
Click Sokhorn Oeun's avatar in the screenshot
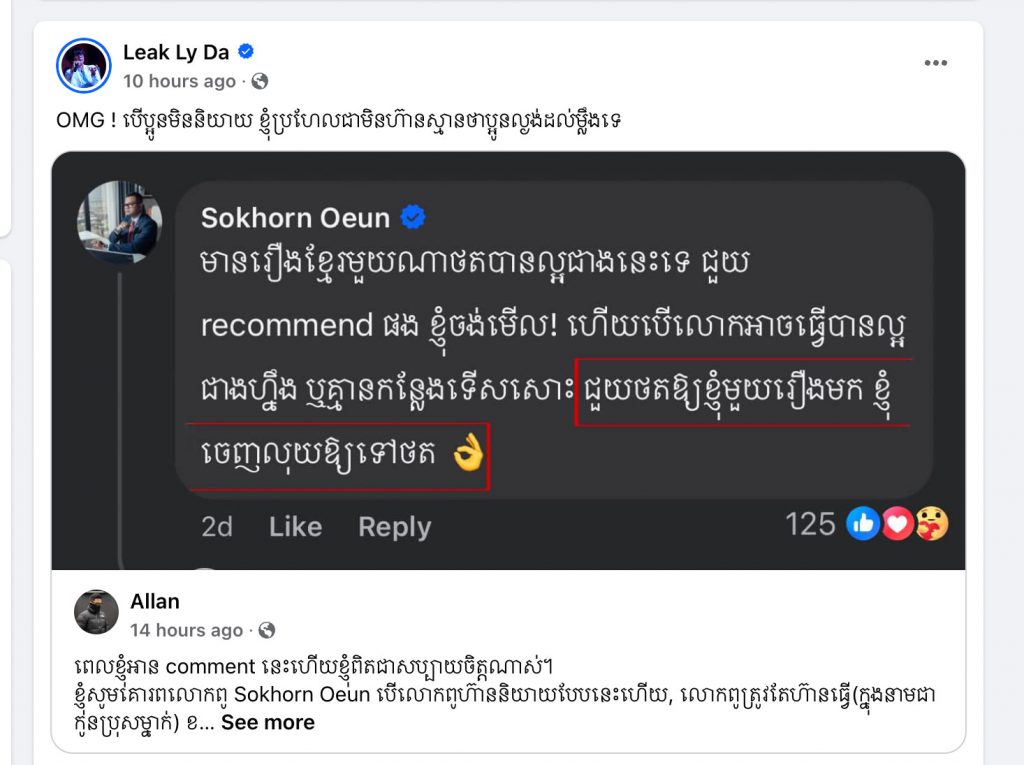point(120,221)
